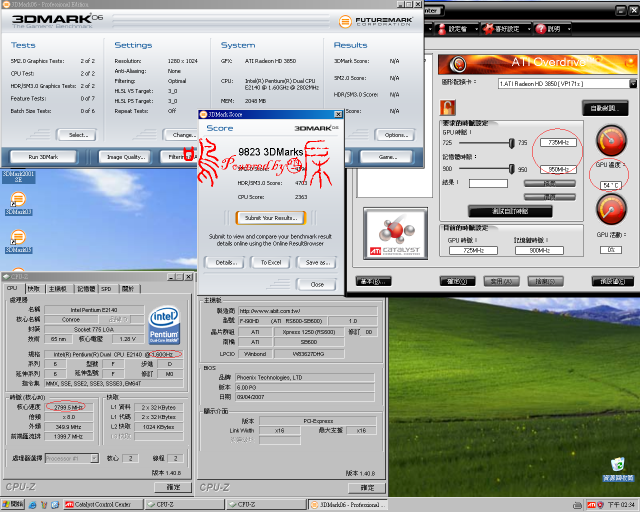Click Submit Your Results button
The height and width of the screenshot is (512, 640).
[271, 218]
